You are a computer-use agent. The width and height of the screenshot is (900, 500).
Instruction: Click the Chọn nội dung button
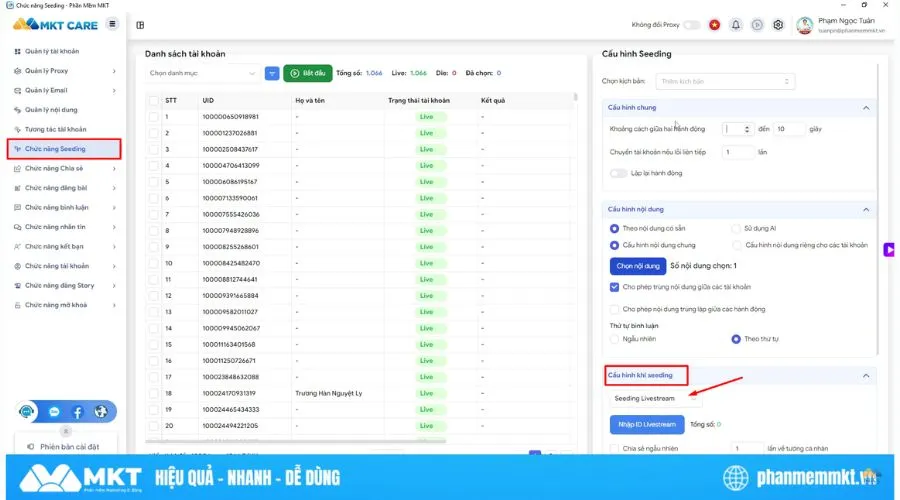[x=638, y=266]
